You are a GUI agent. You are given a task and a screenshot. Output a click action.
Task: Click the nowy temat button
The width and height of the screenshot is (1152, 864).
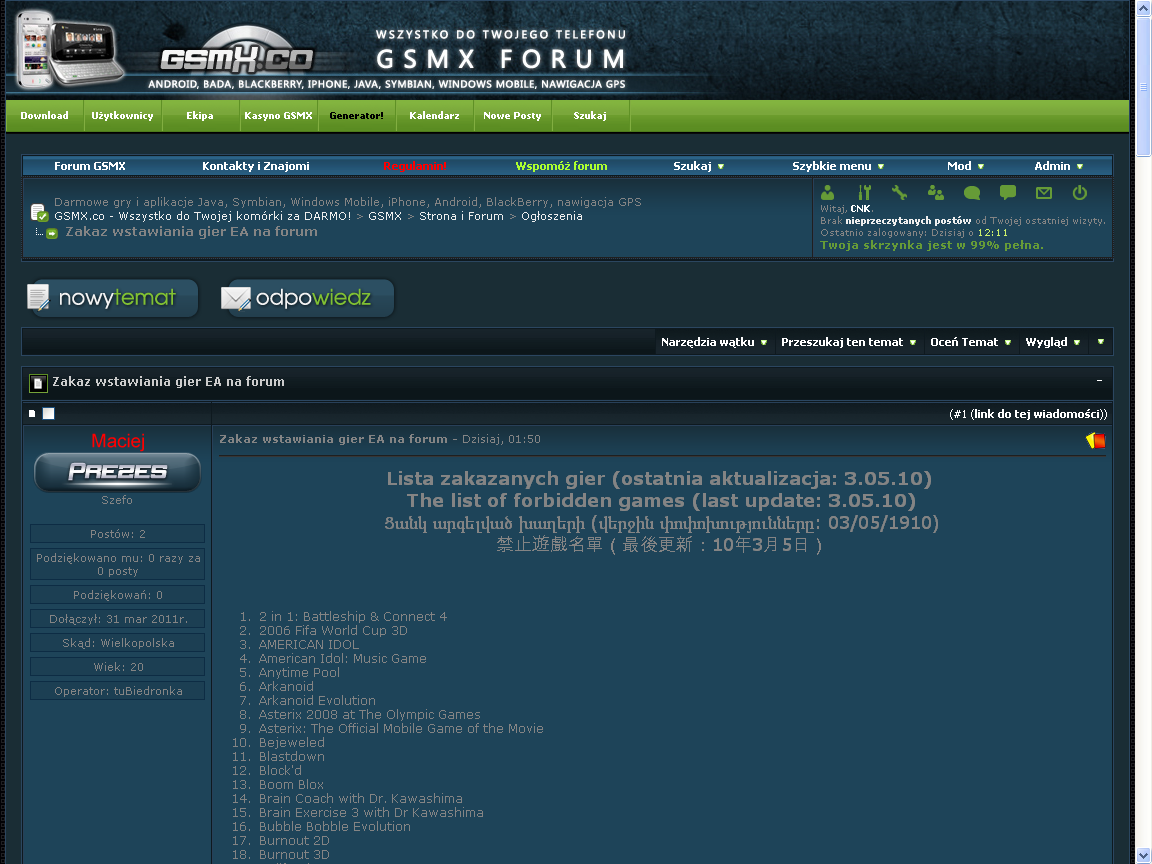pyautogui.click(x=112, y=298)
